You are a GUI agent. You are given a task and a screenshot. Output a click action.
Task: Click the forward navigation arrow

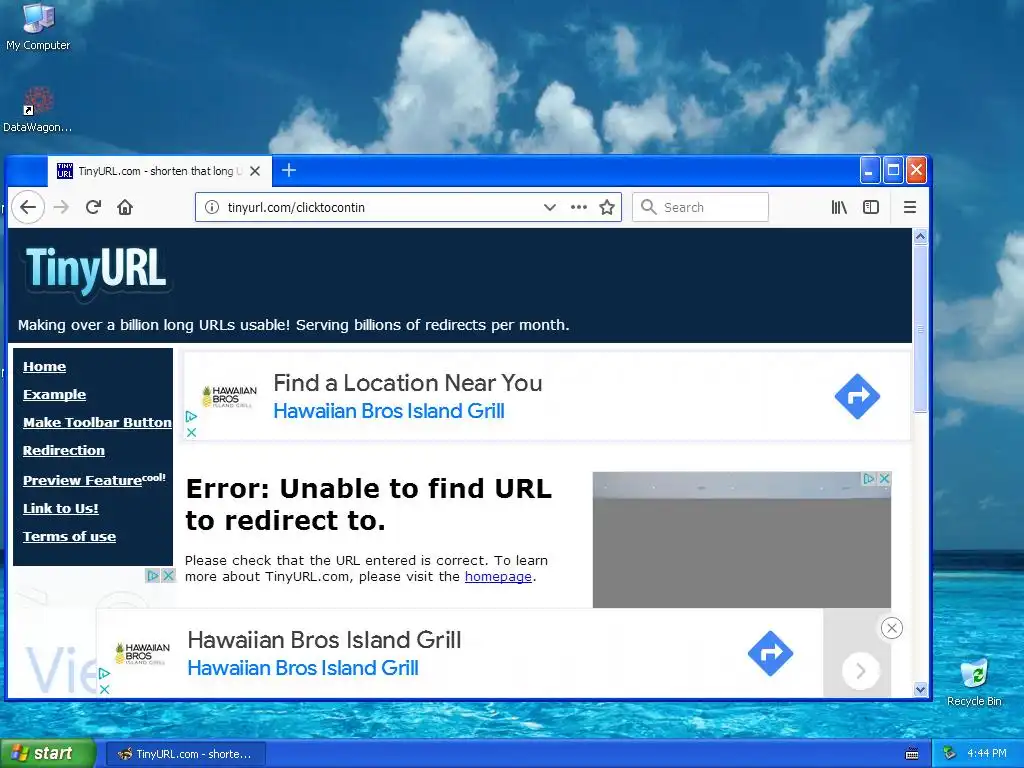coord(61,207)
